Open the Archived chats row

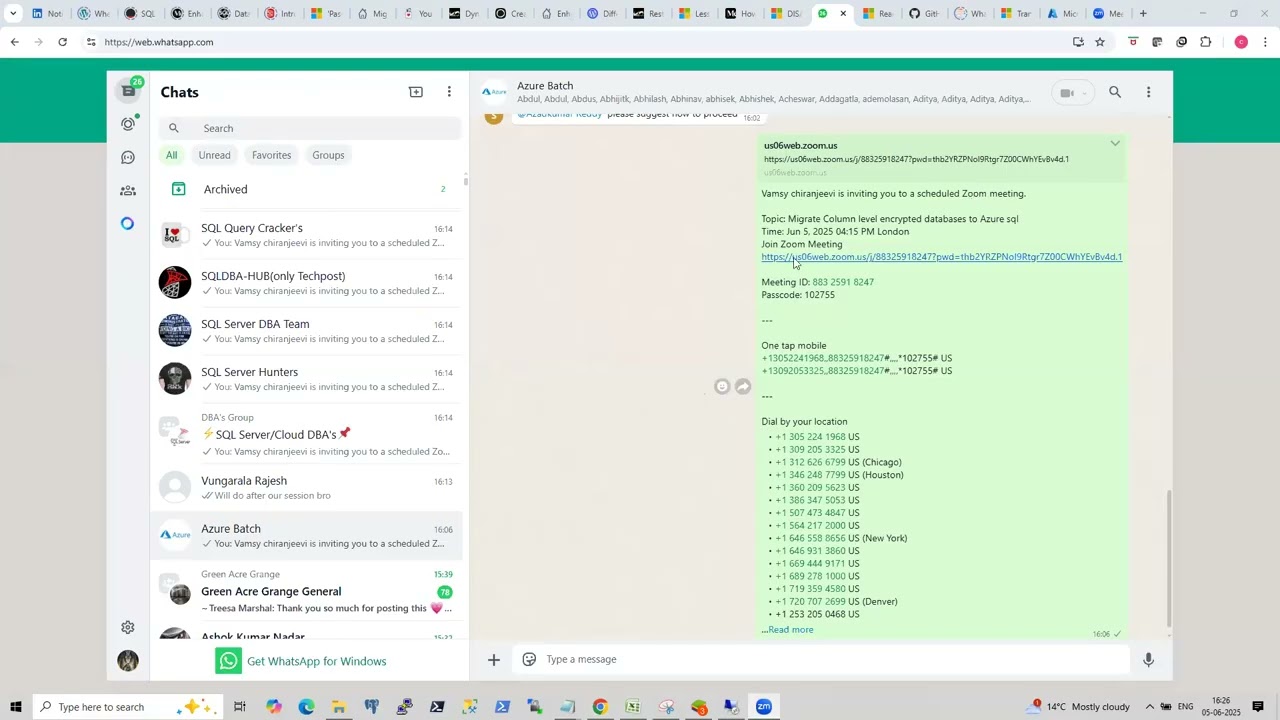(306, 189)
